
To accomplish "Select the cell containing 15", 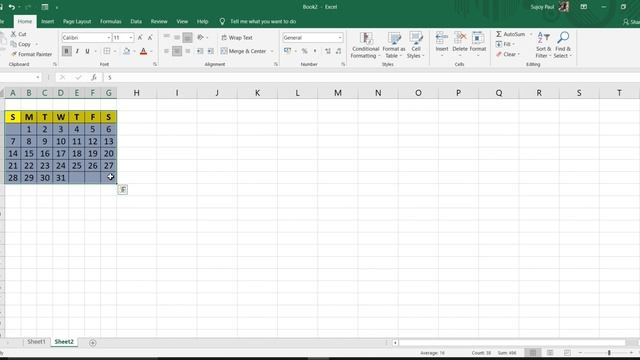I will pyautogui.click(x=29, y=154).
